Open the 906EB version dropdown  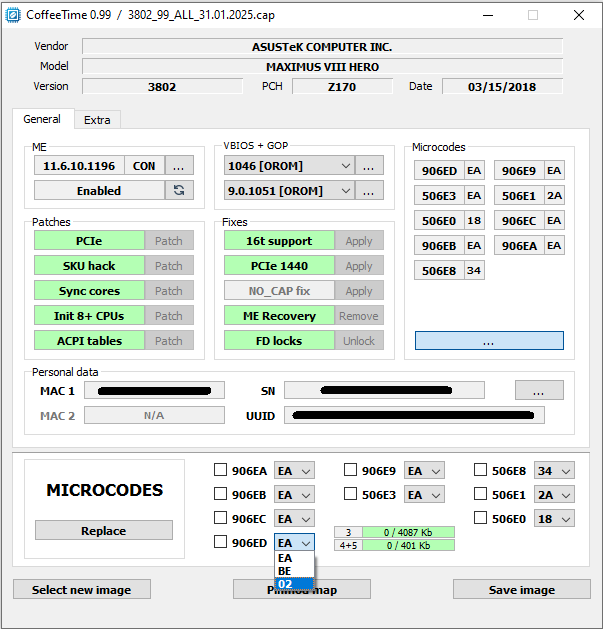294,495
